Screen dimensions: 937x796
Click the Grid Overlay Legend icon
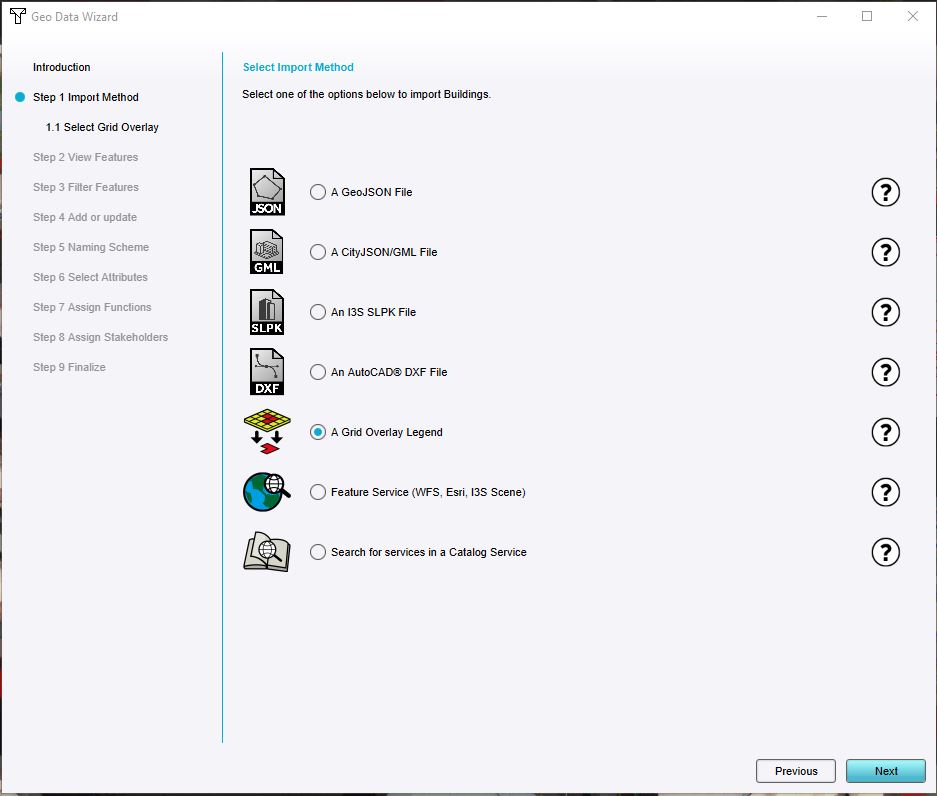[266, 432]
